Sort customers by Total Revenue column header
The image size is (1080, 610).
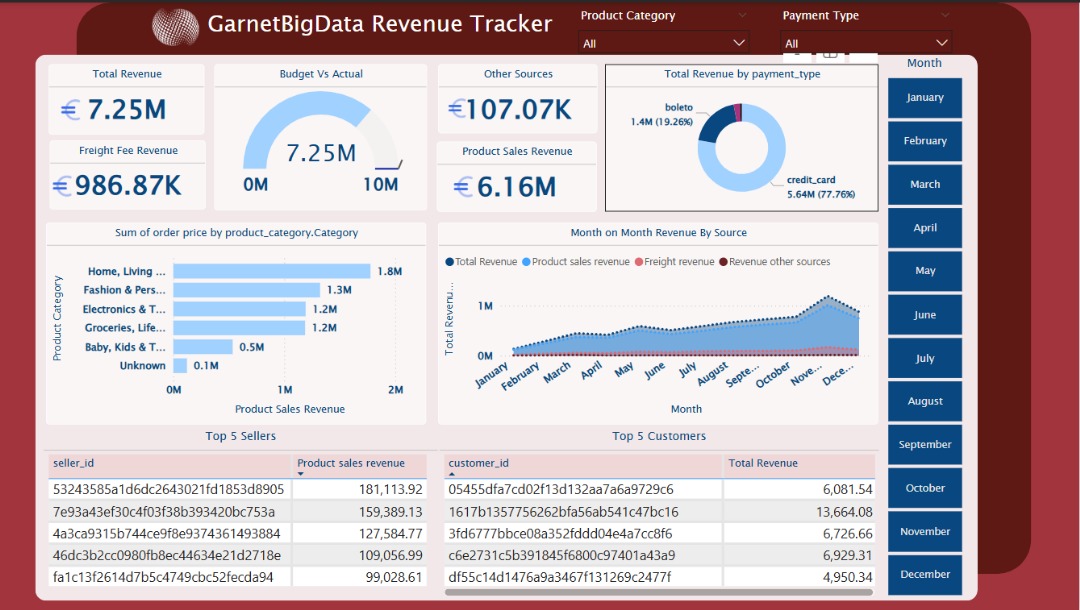[x=799, y=464]
